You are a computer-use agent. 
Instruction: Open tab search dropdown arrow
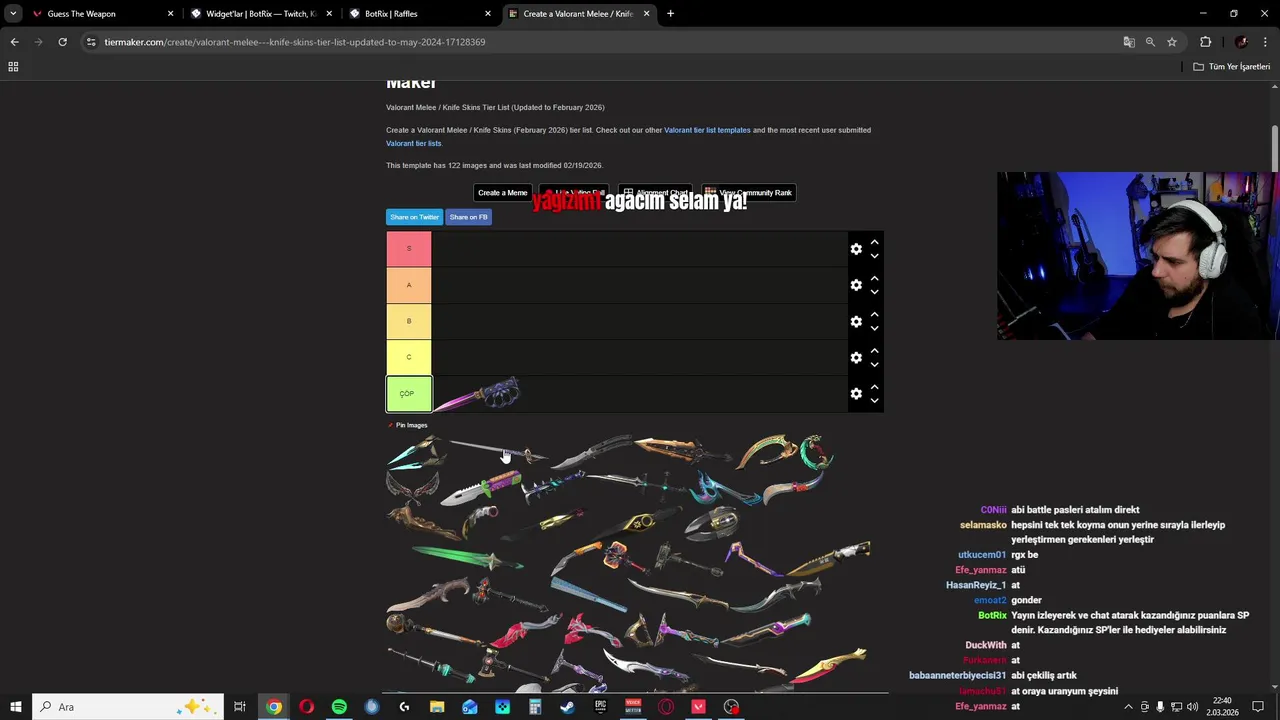[x=12, y=14]
